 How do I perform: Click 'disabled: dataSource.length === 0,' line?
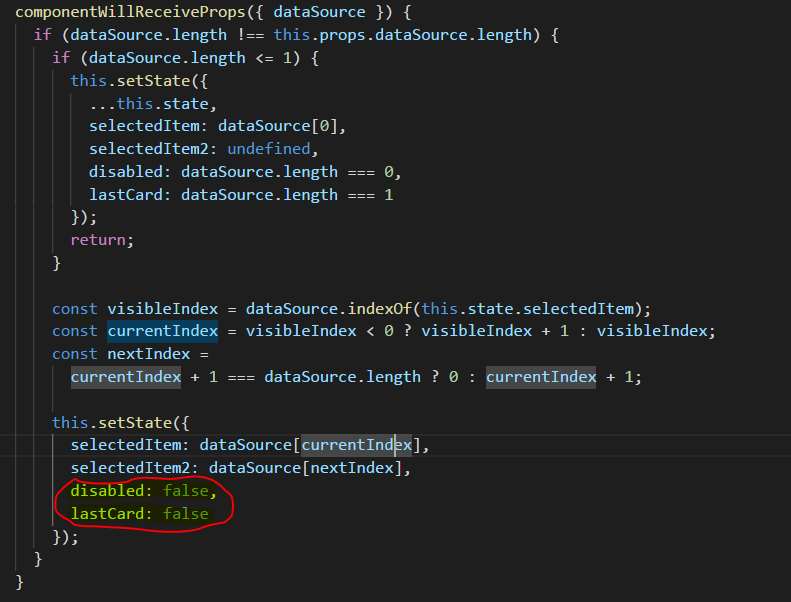(x=245, y=172)
